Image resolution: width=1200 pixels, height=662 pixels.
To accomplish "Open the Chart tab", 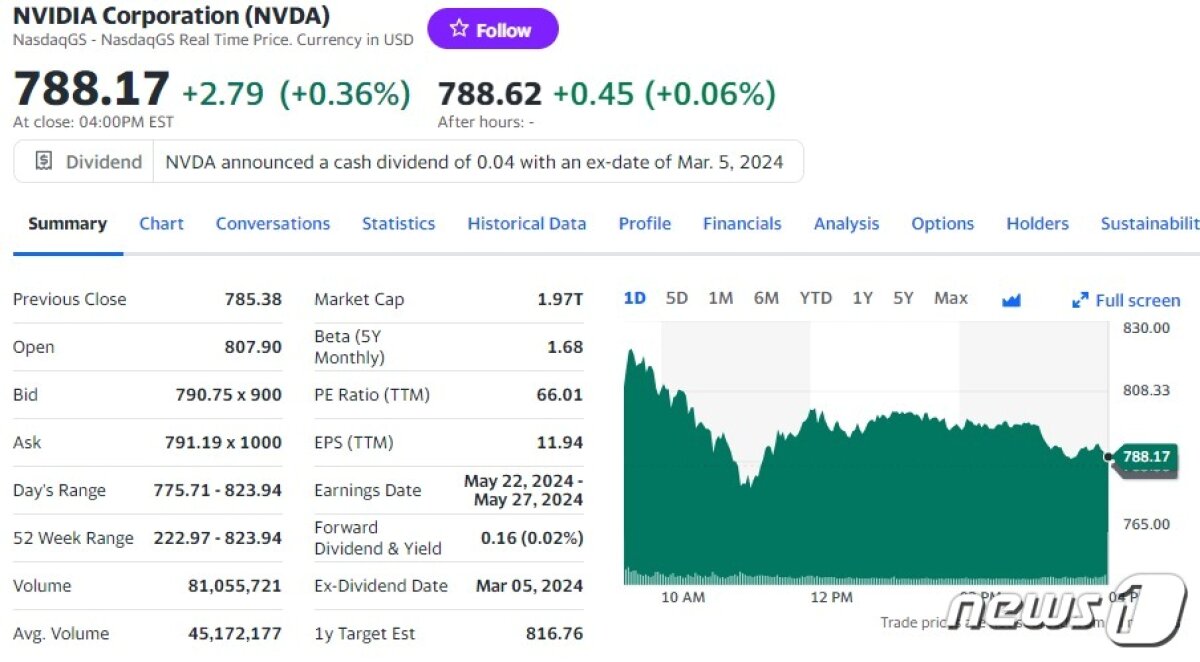I will 161,224.
